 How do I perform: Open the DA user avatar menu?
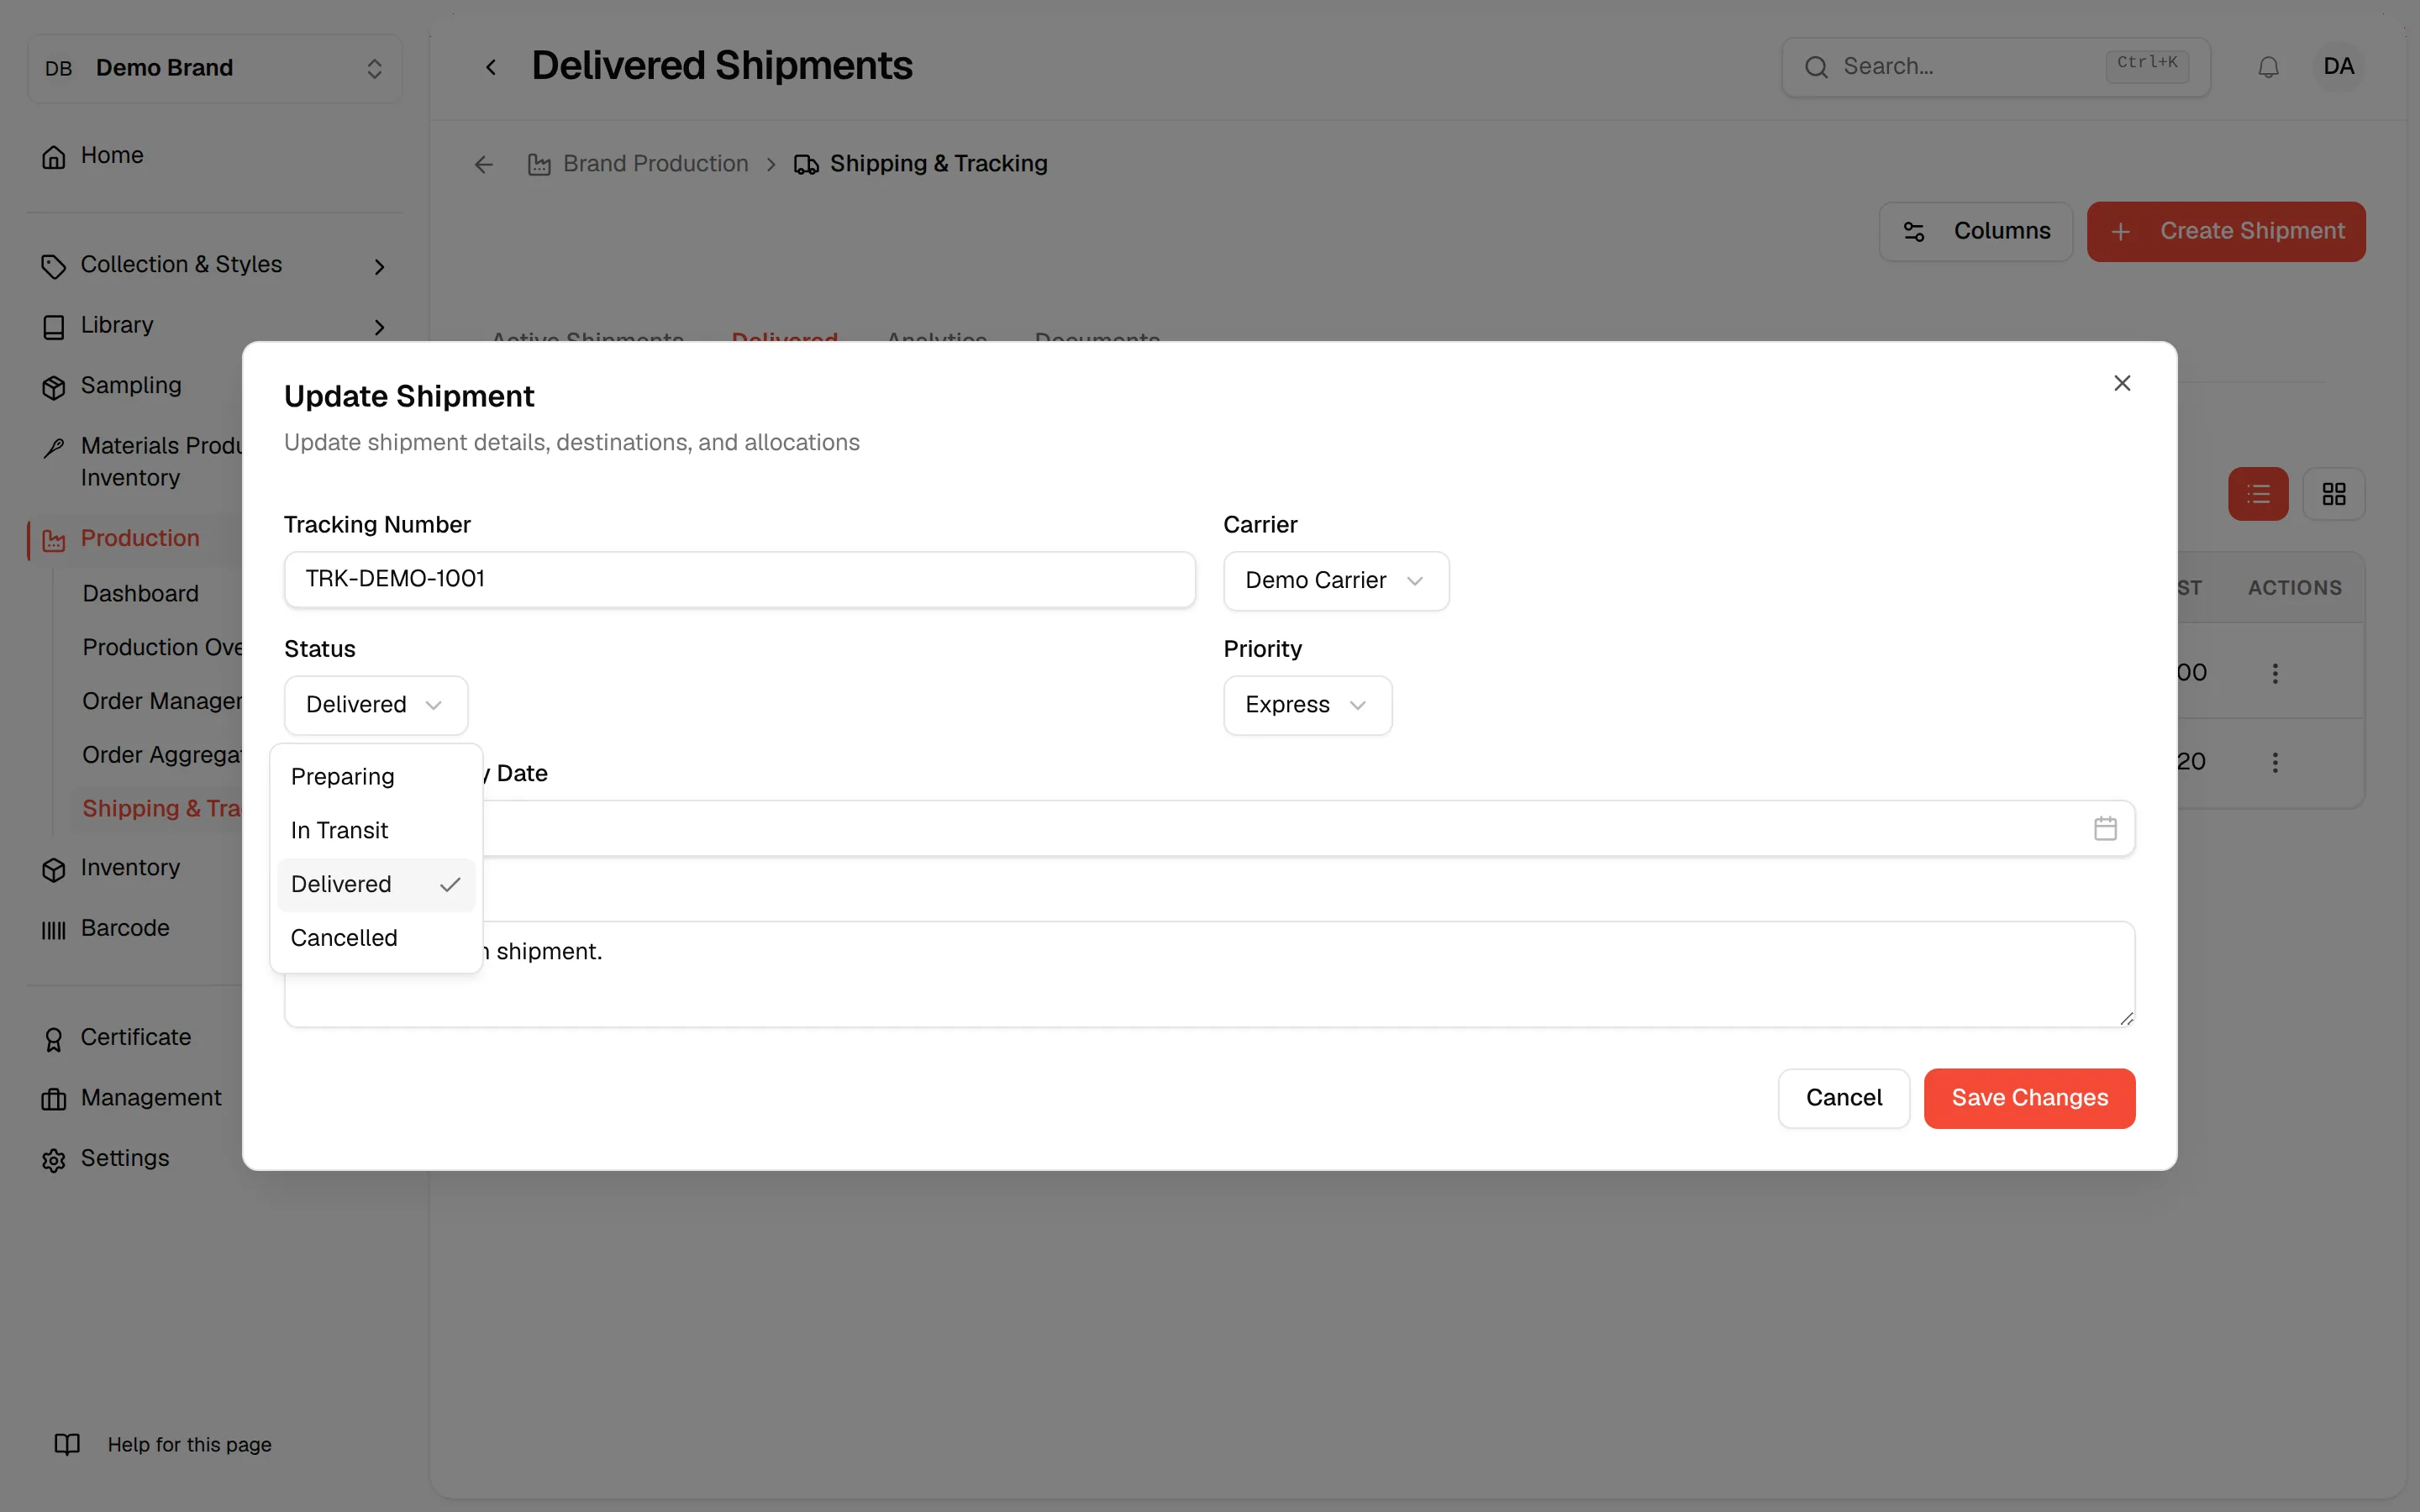(x=2338, y=67)
